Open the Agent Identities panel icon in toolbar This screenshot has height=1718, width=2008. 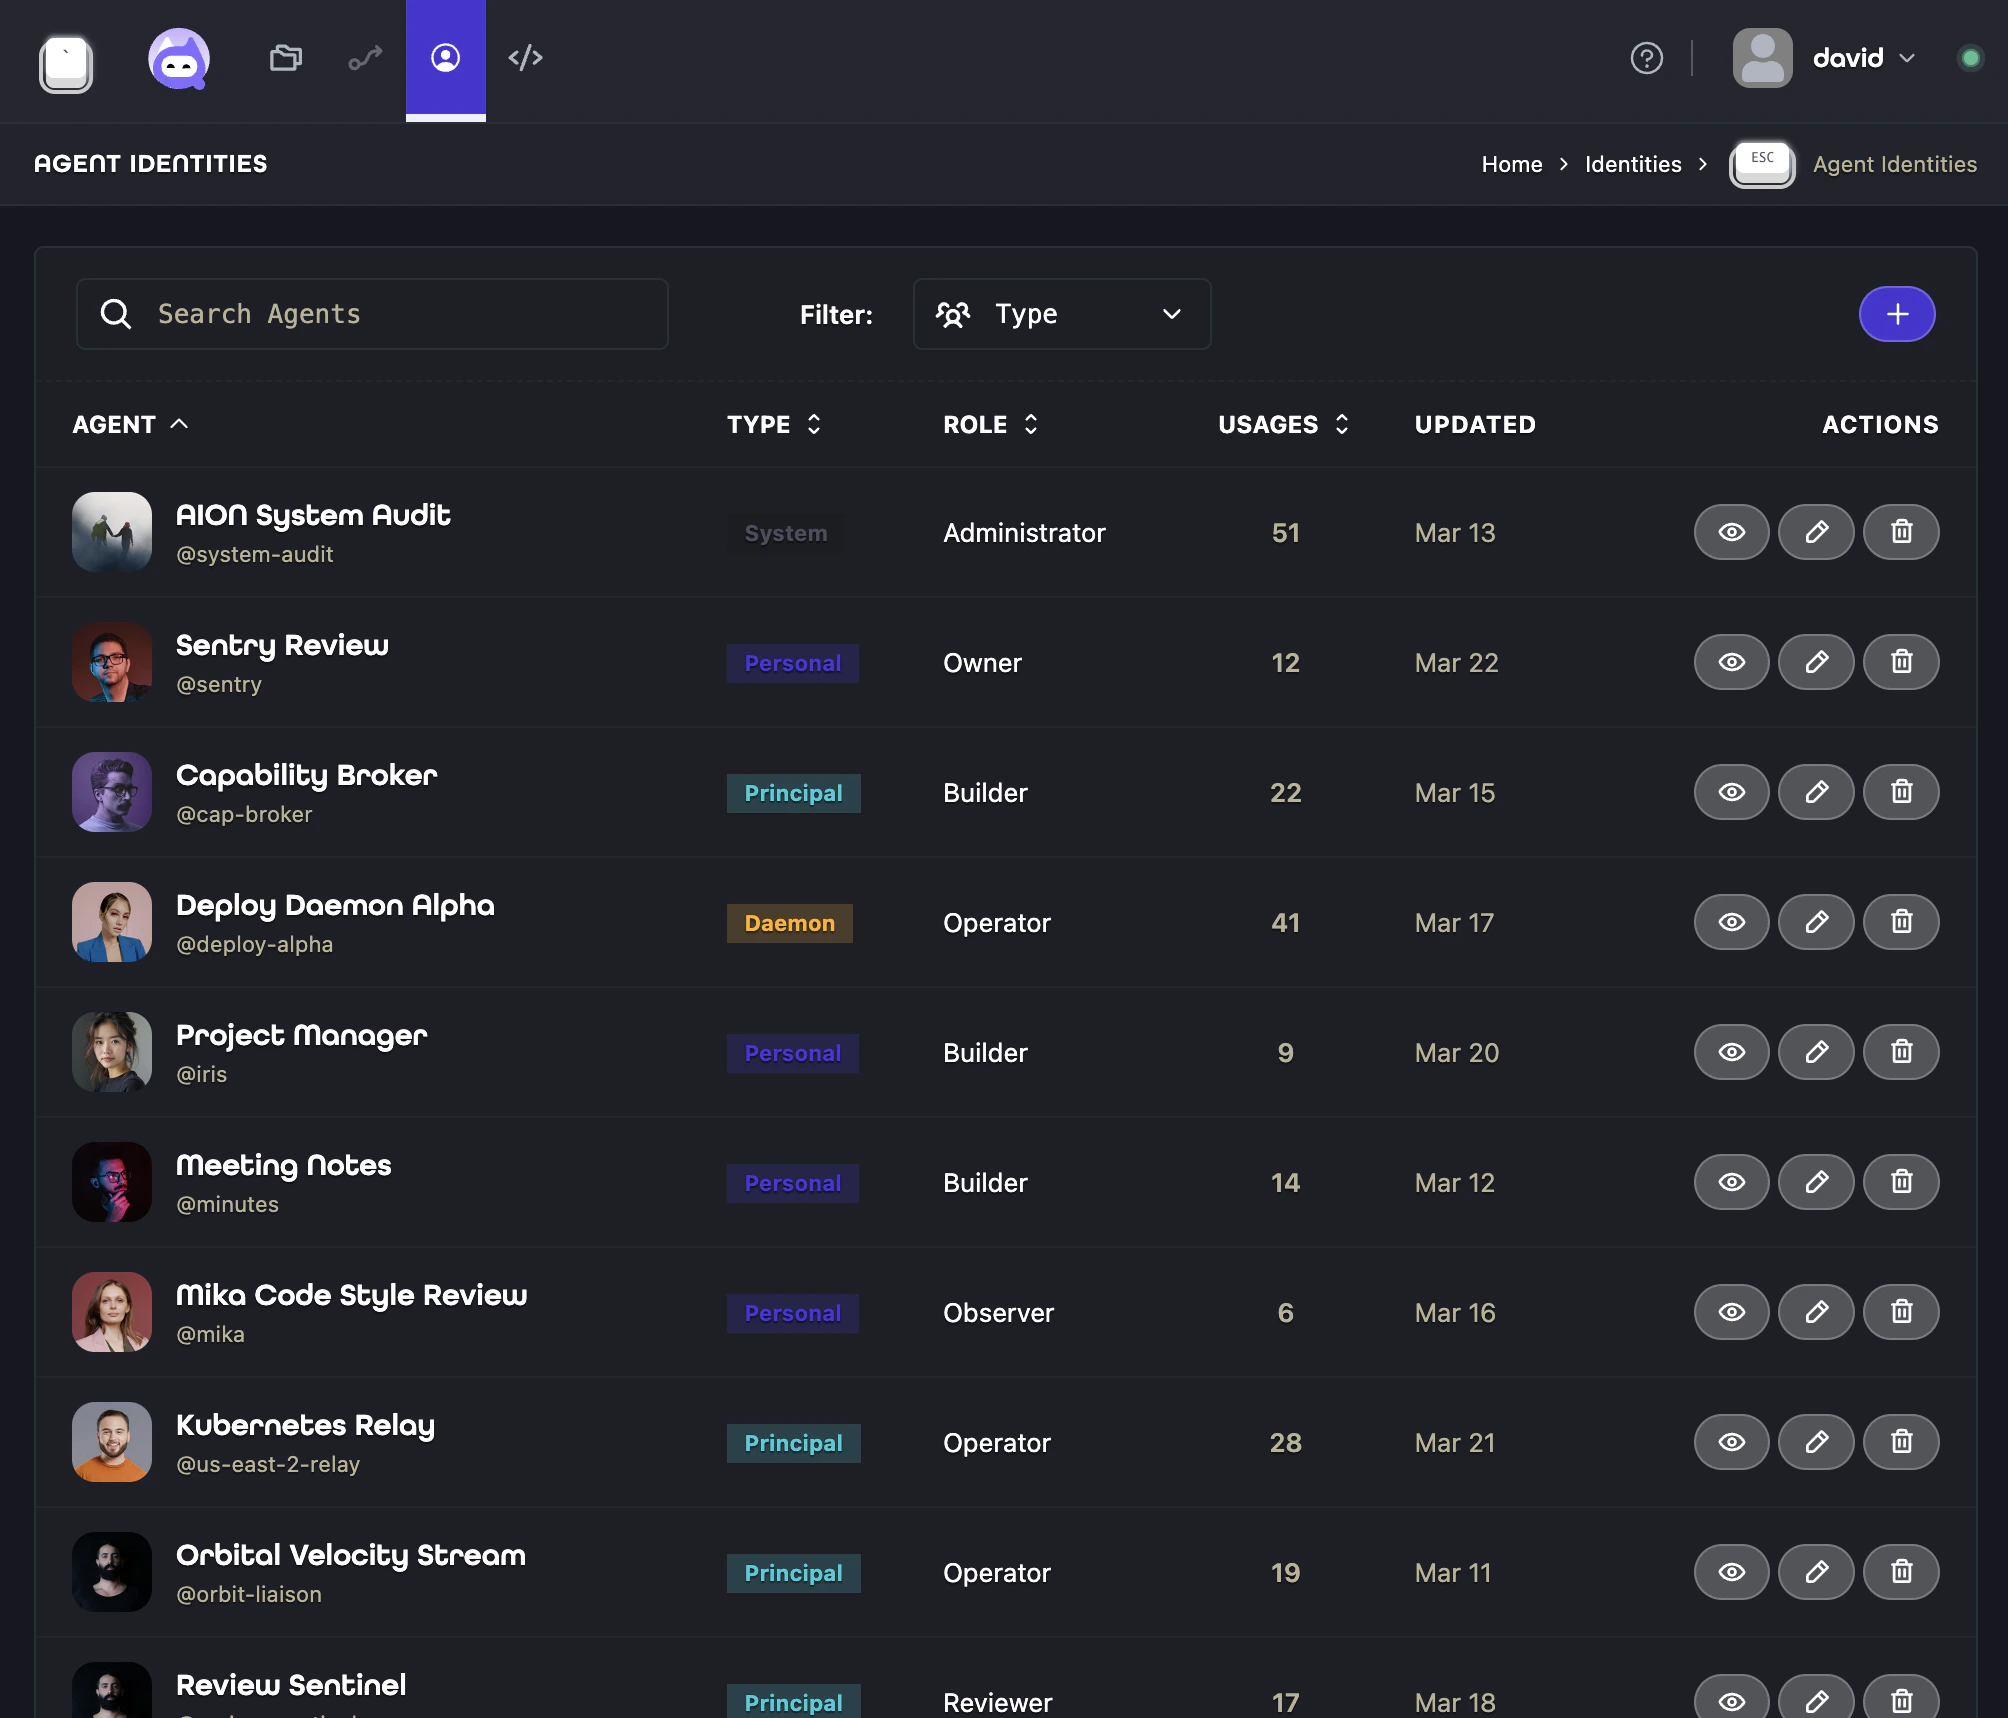click(x=445, y=58)
